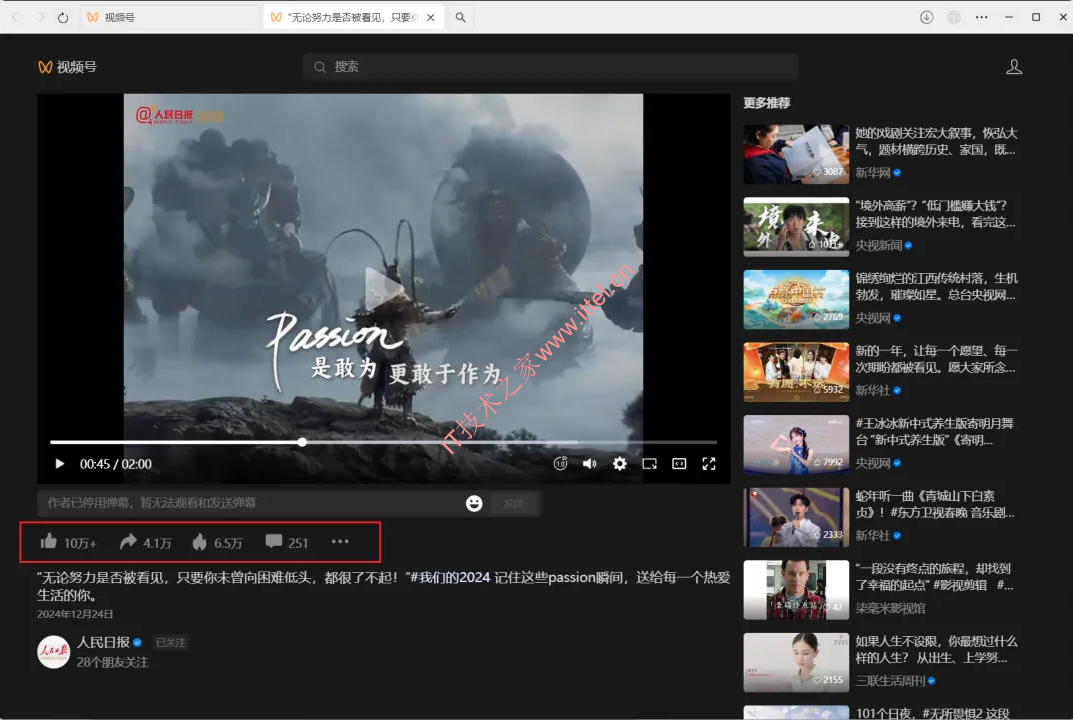Image resolution: width=1073 pixels, height=720 pixels.
Task: Open the 蛇年听一曲 video thumbnail
Action: pos(796,517)
